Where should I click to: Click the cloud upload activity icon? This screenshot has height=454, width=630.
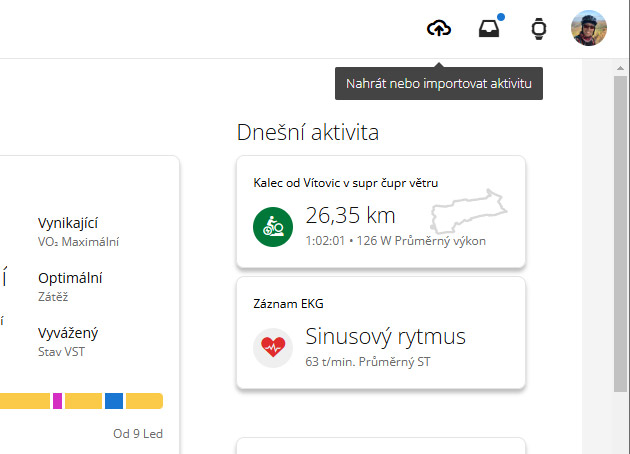coord(439,29)
